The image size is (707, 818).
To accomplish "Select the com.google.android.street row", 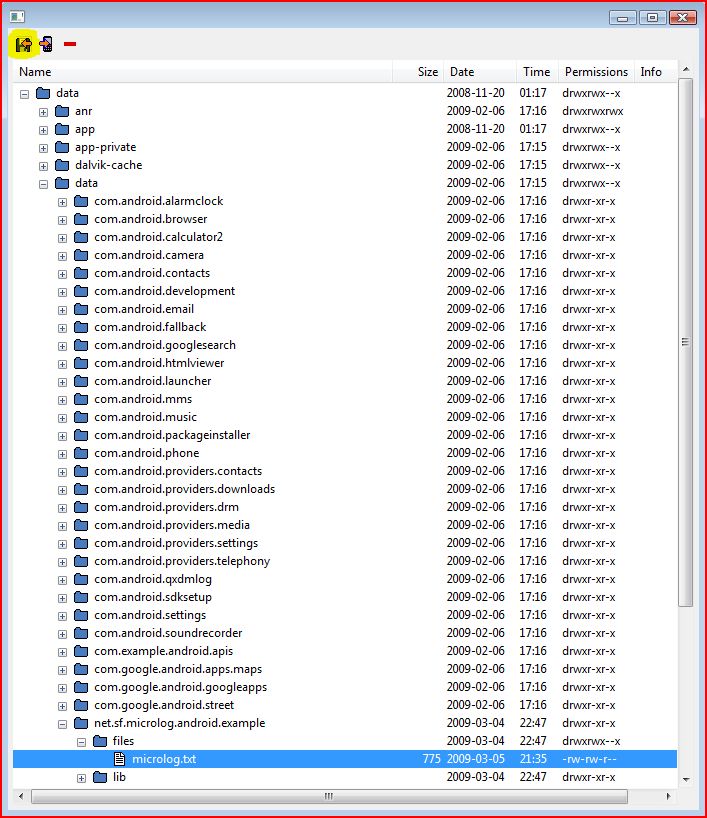I will click(x=345, y=705).
